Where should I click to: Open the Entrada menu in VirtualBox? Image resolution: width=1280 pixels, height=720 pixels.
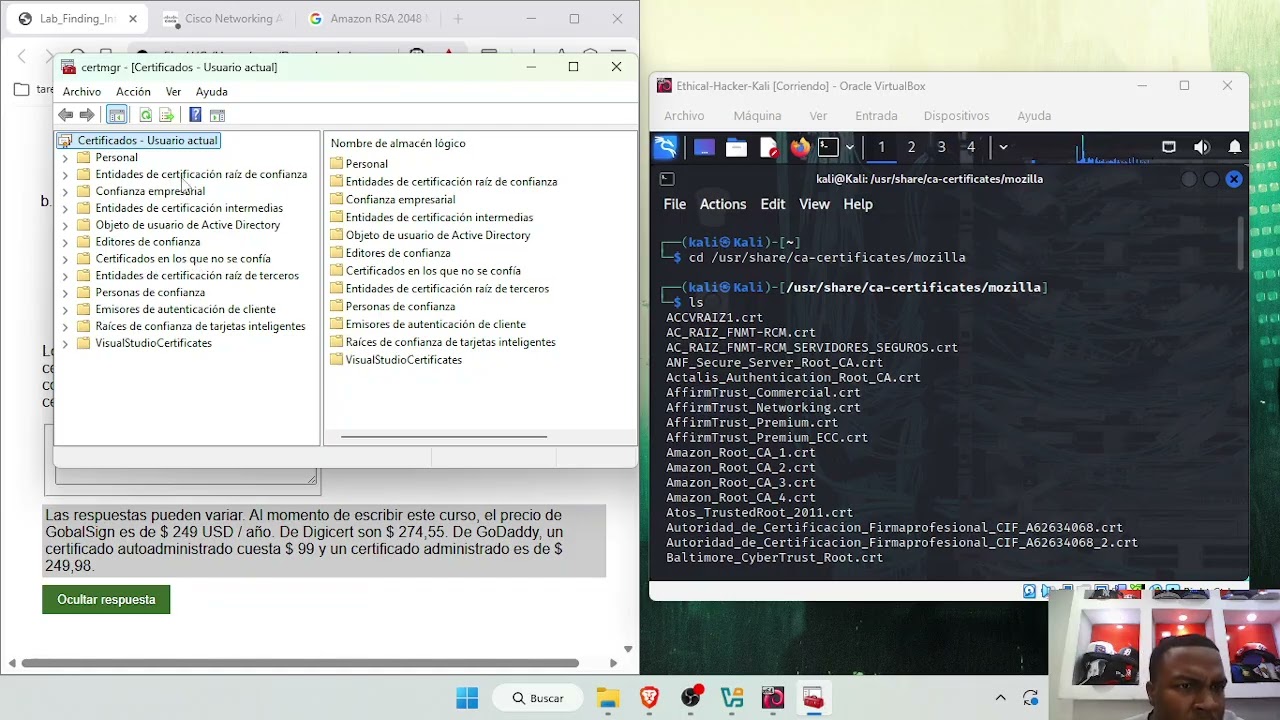[876, 116]
